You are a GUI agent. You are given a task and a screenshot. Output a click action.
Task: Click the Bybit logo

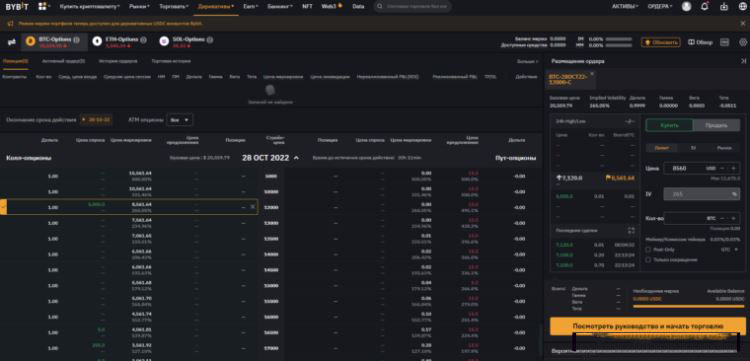point(17,7)
